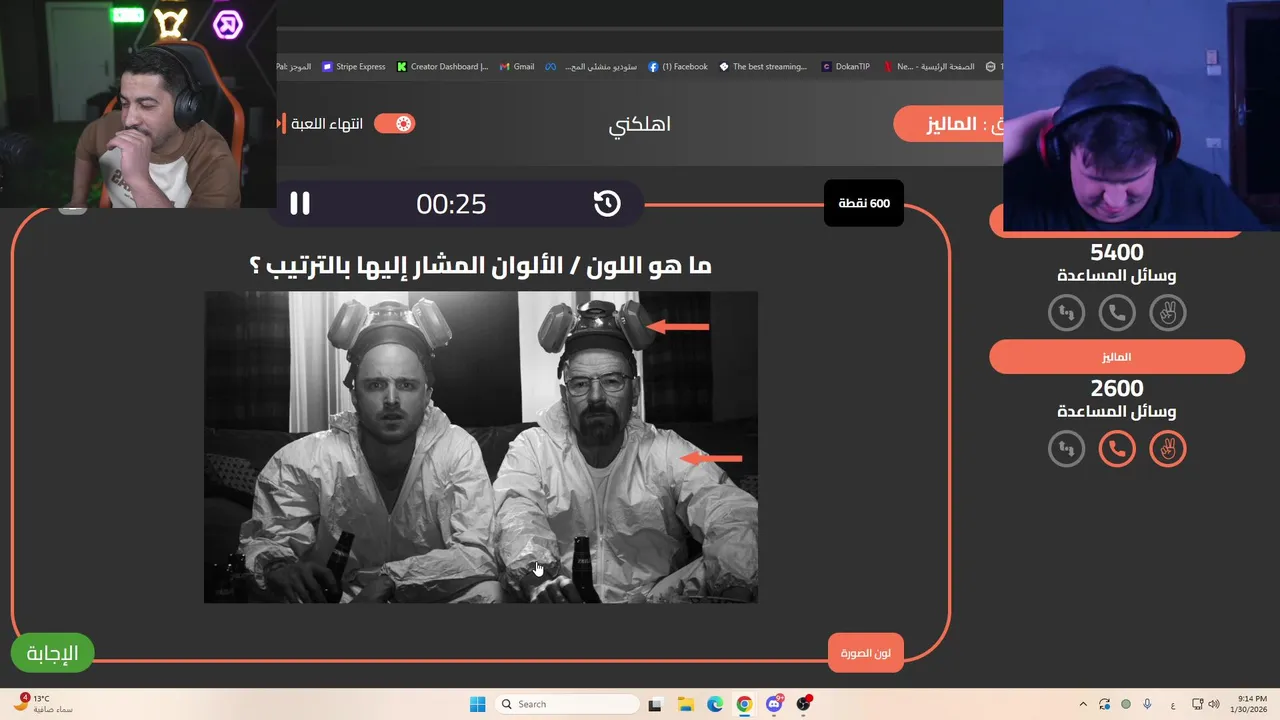Viewport: 1280px width, 720px height.
Task: Open Windows Start menu
Action: coord(477,704)
